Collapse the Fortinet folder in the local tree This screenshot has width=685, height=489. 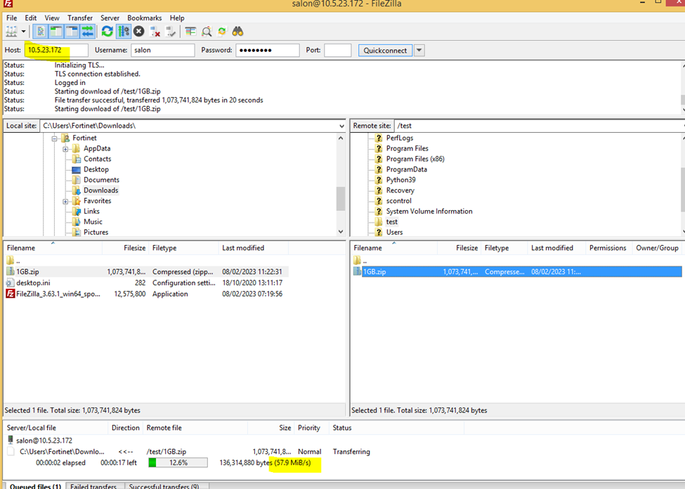(x=54, y=139)
